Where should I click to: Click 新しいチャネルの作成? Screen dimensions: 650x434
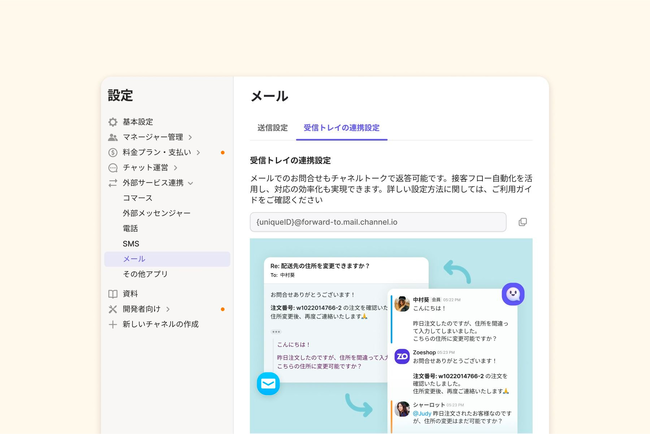tap(160, 324)
